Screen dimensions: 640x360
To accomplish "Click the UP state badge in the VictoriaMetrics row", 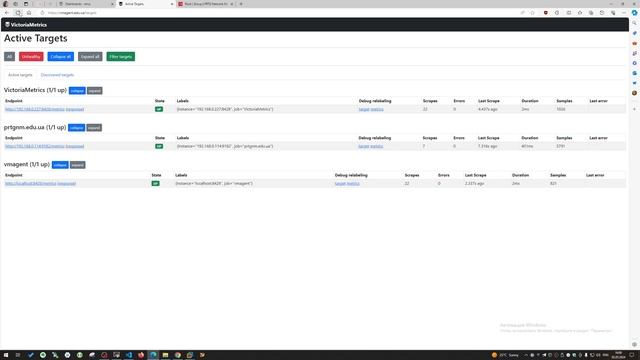I will [159, 109].
